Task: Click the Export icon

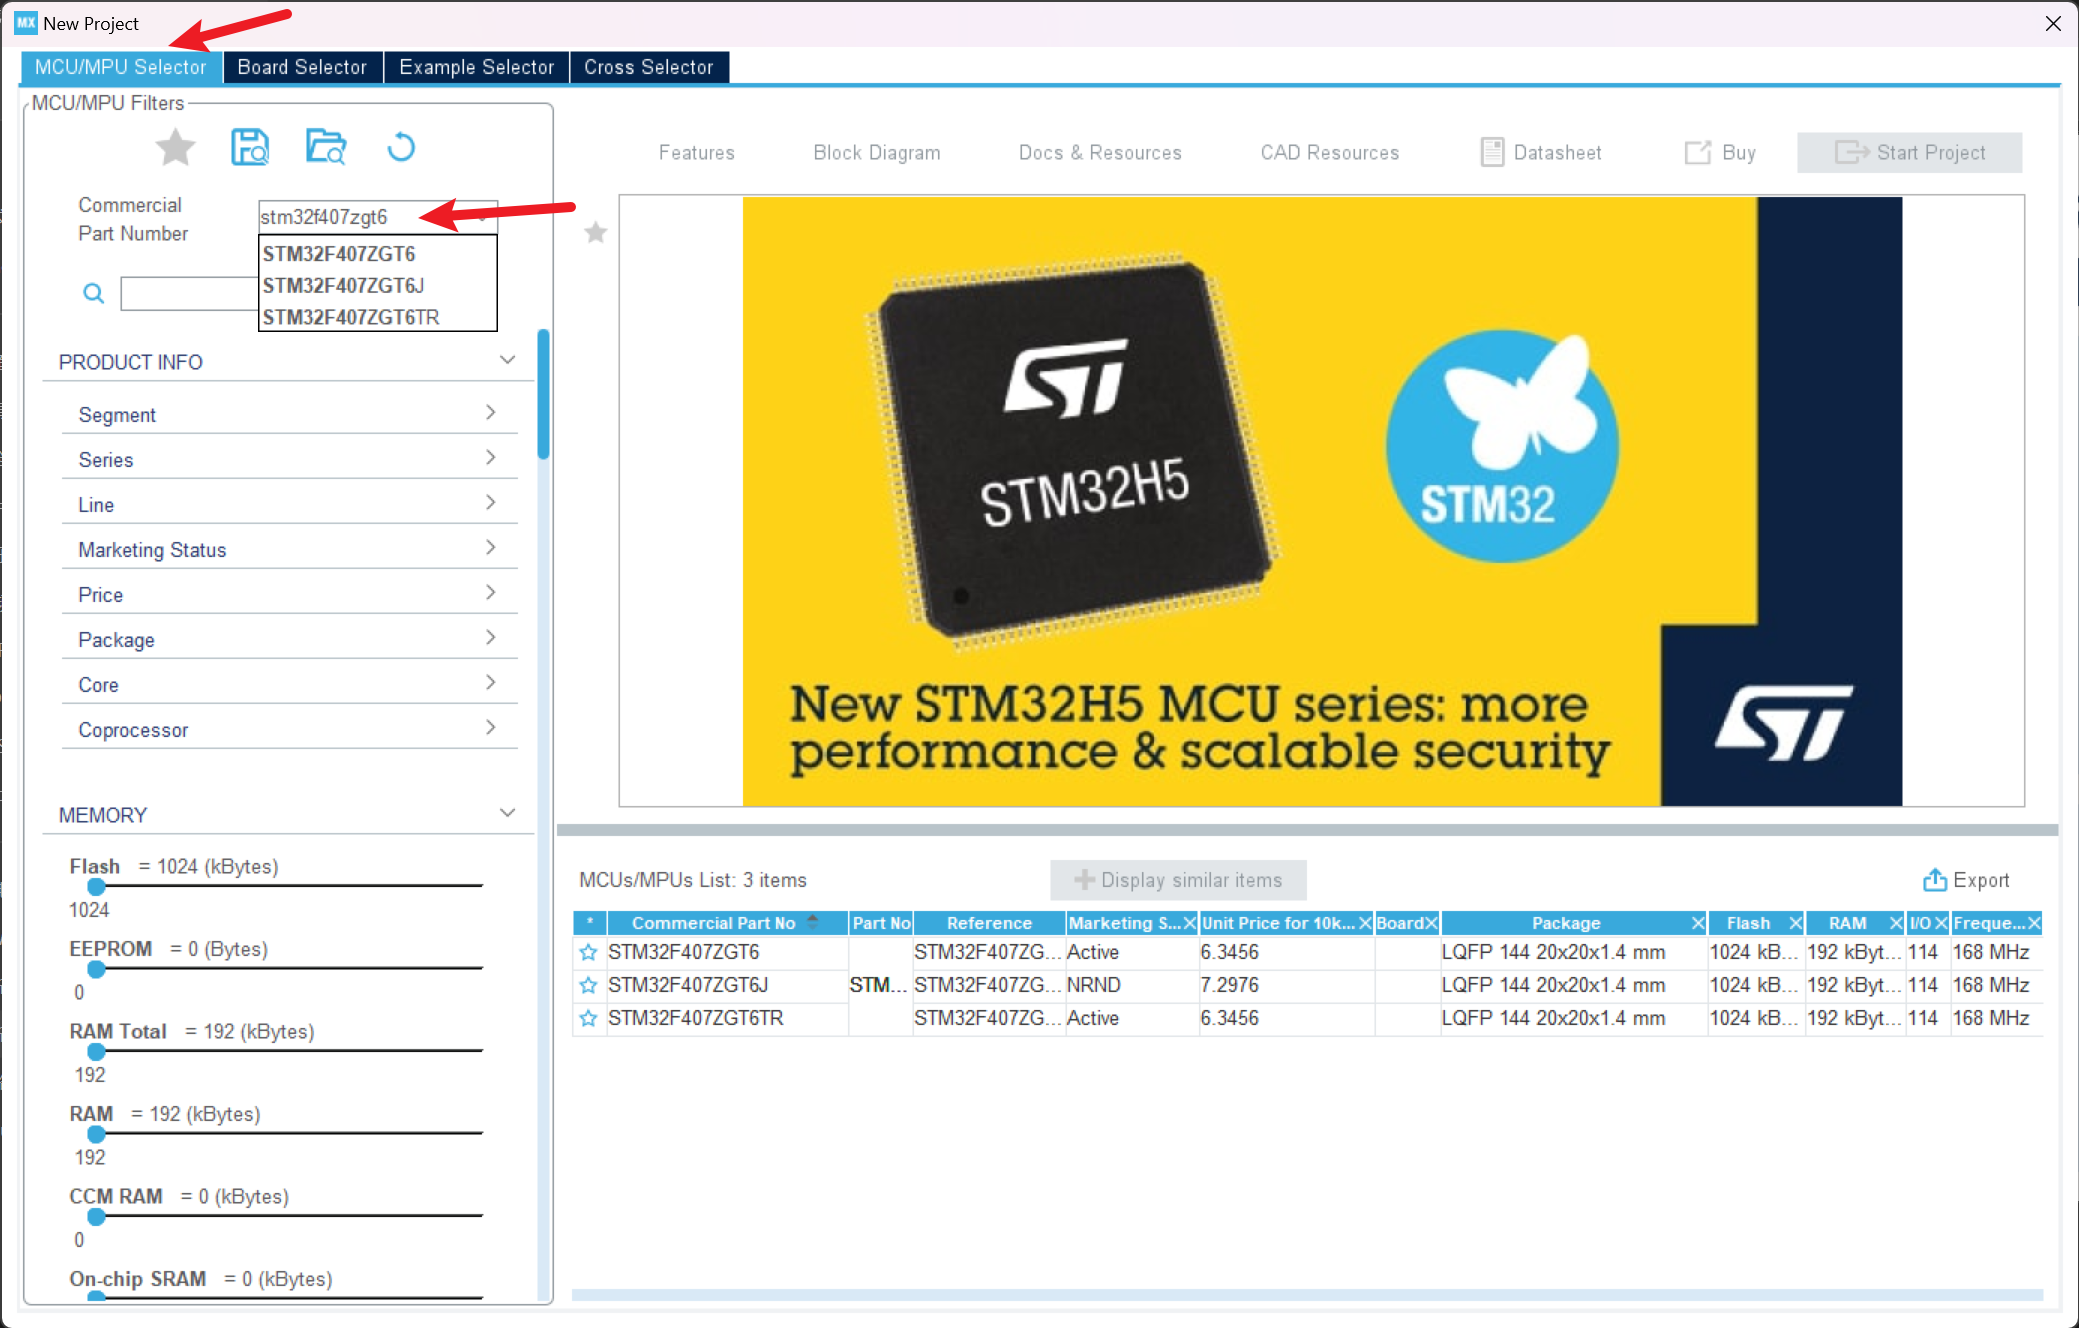Action: point(1935,880)
